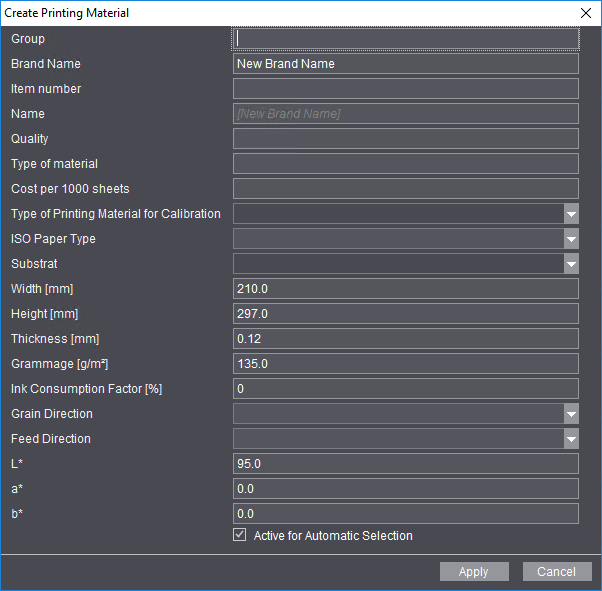Select the Item number field
Viewport: 602px width, 591px height.
click(x=405, y=89)
